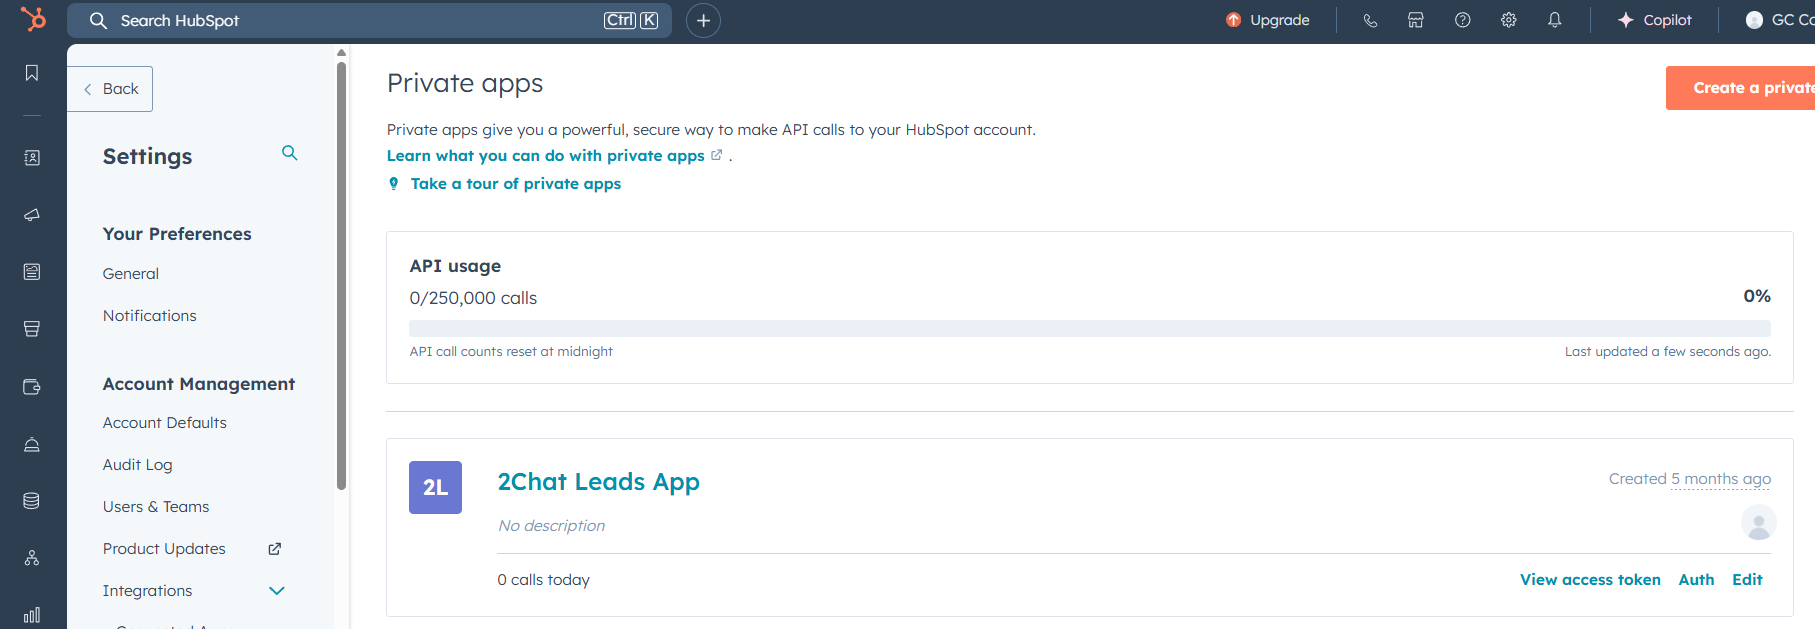
Task: Click the plus quick-create button
Action: click(x=703, y=20)
